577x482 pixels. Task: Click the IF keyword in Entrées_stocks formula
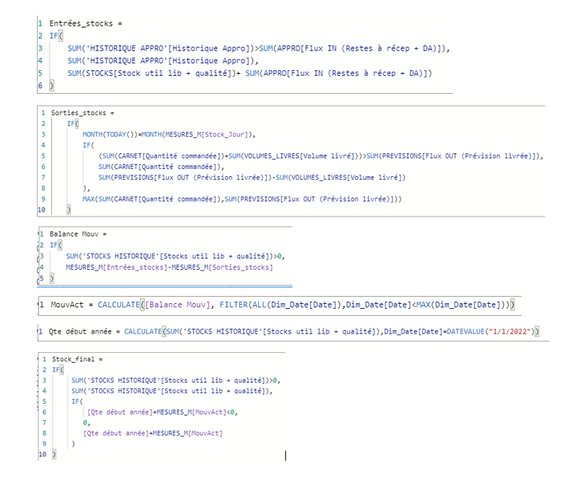(54, 36)
